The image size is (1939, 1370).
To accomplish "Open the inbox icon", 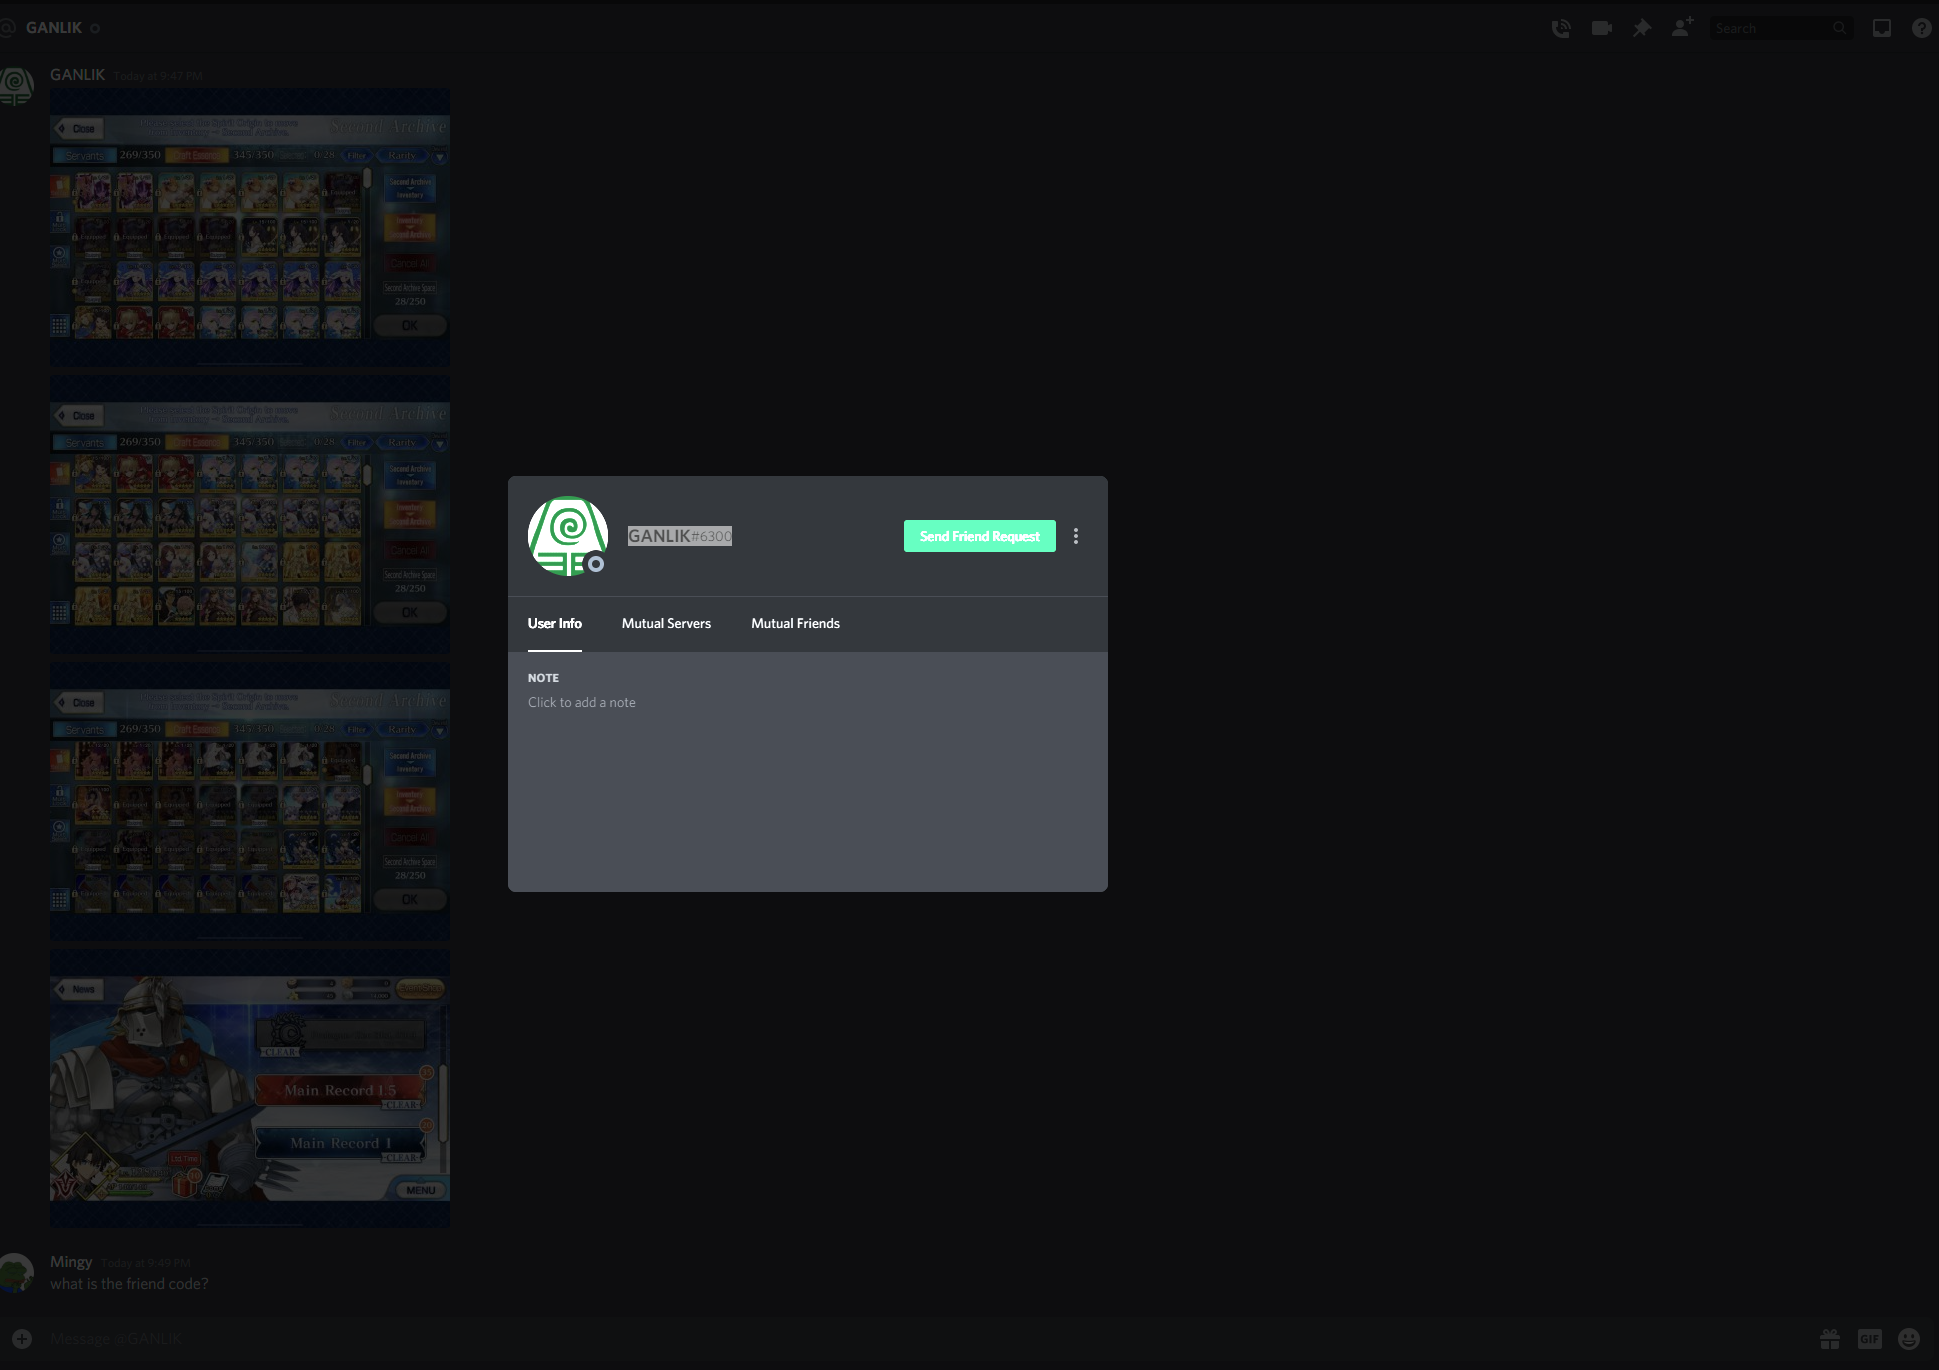I will [x=1881, y=28].
